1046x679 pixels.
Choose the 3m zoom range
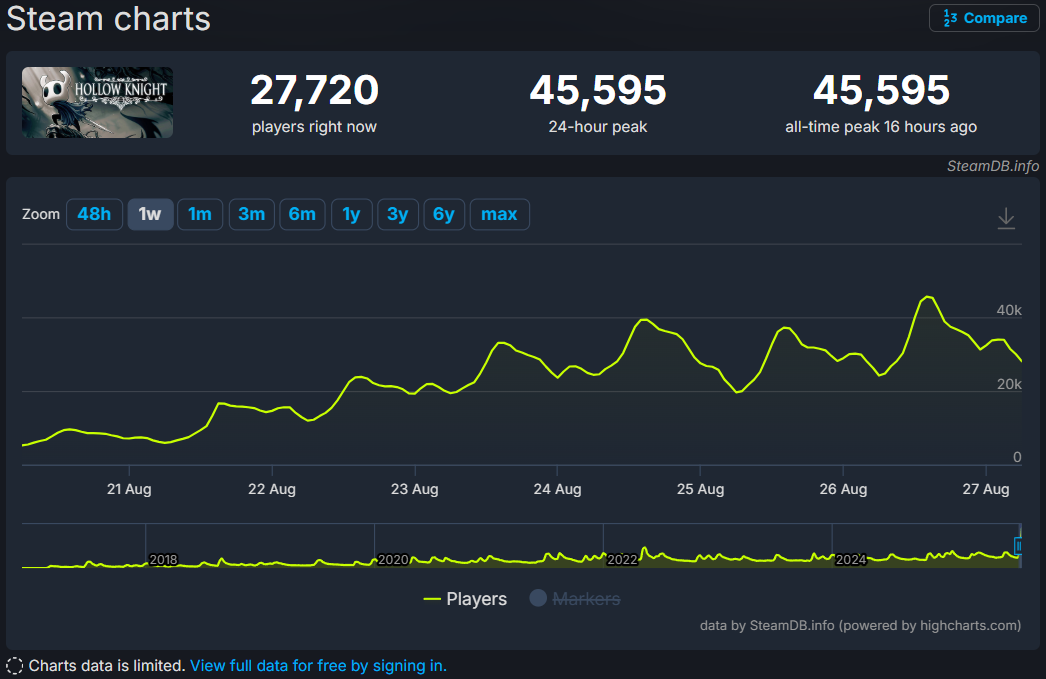coord(251,214)
